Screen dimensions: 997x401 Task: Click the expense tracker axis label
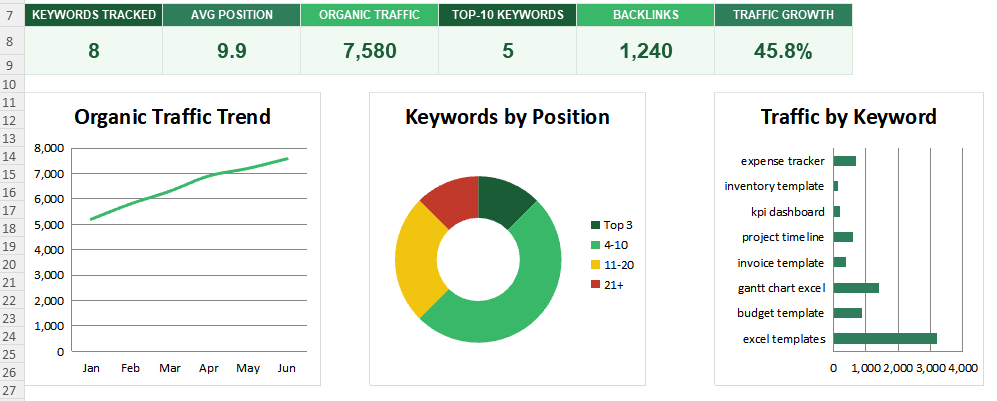click(783, 161)
